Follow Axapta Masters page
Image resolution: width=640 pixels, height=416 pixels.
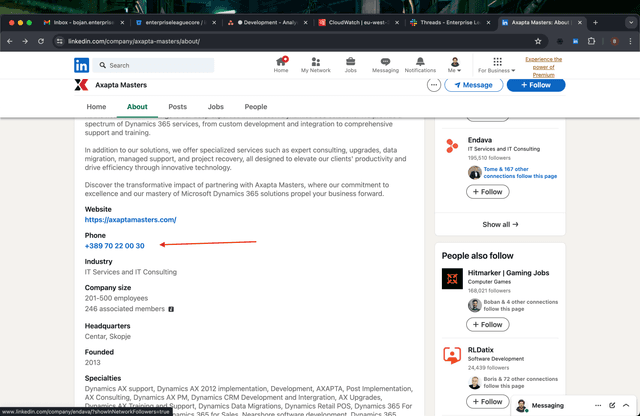point(536,85)
